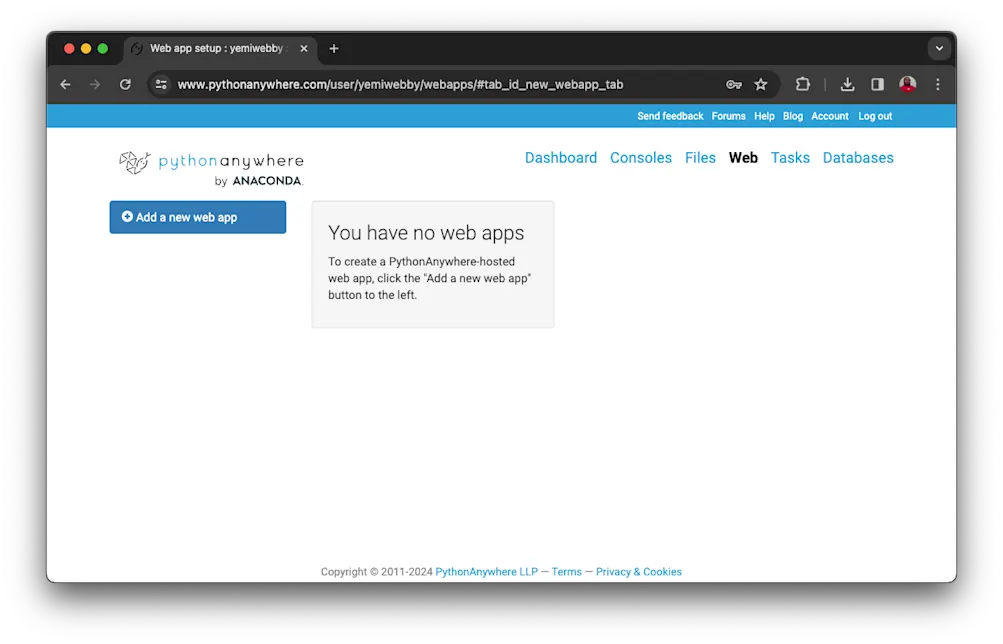The width and height of the screenshot is (1003, 644).
Task: View site information icon in the address bar
Action: pos(161,84)
